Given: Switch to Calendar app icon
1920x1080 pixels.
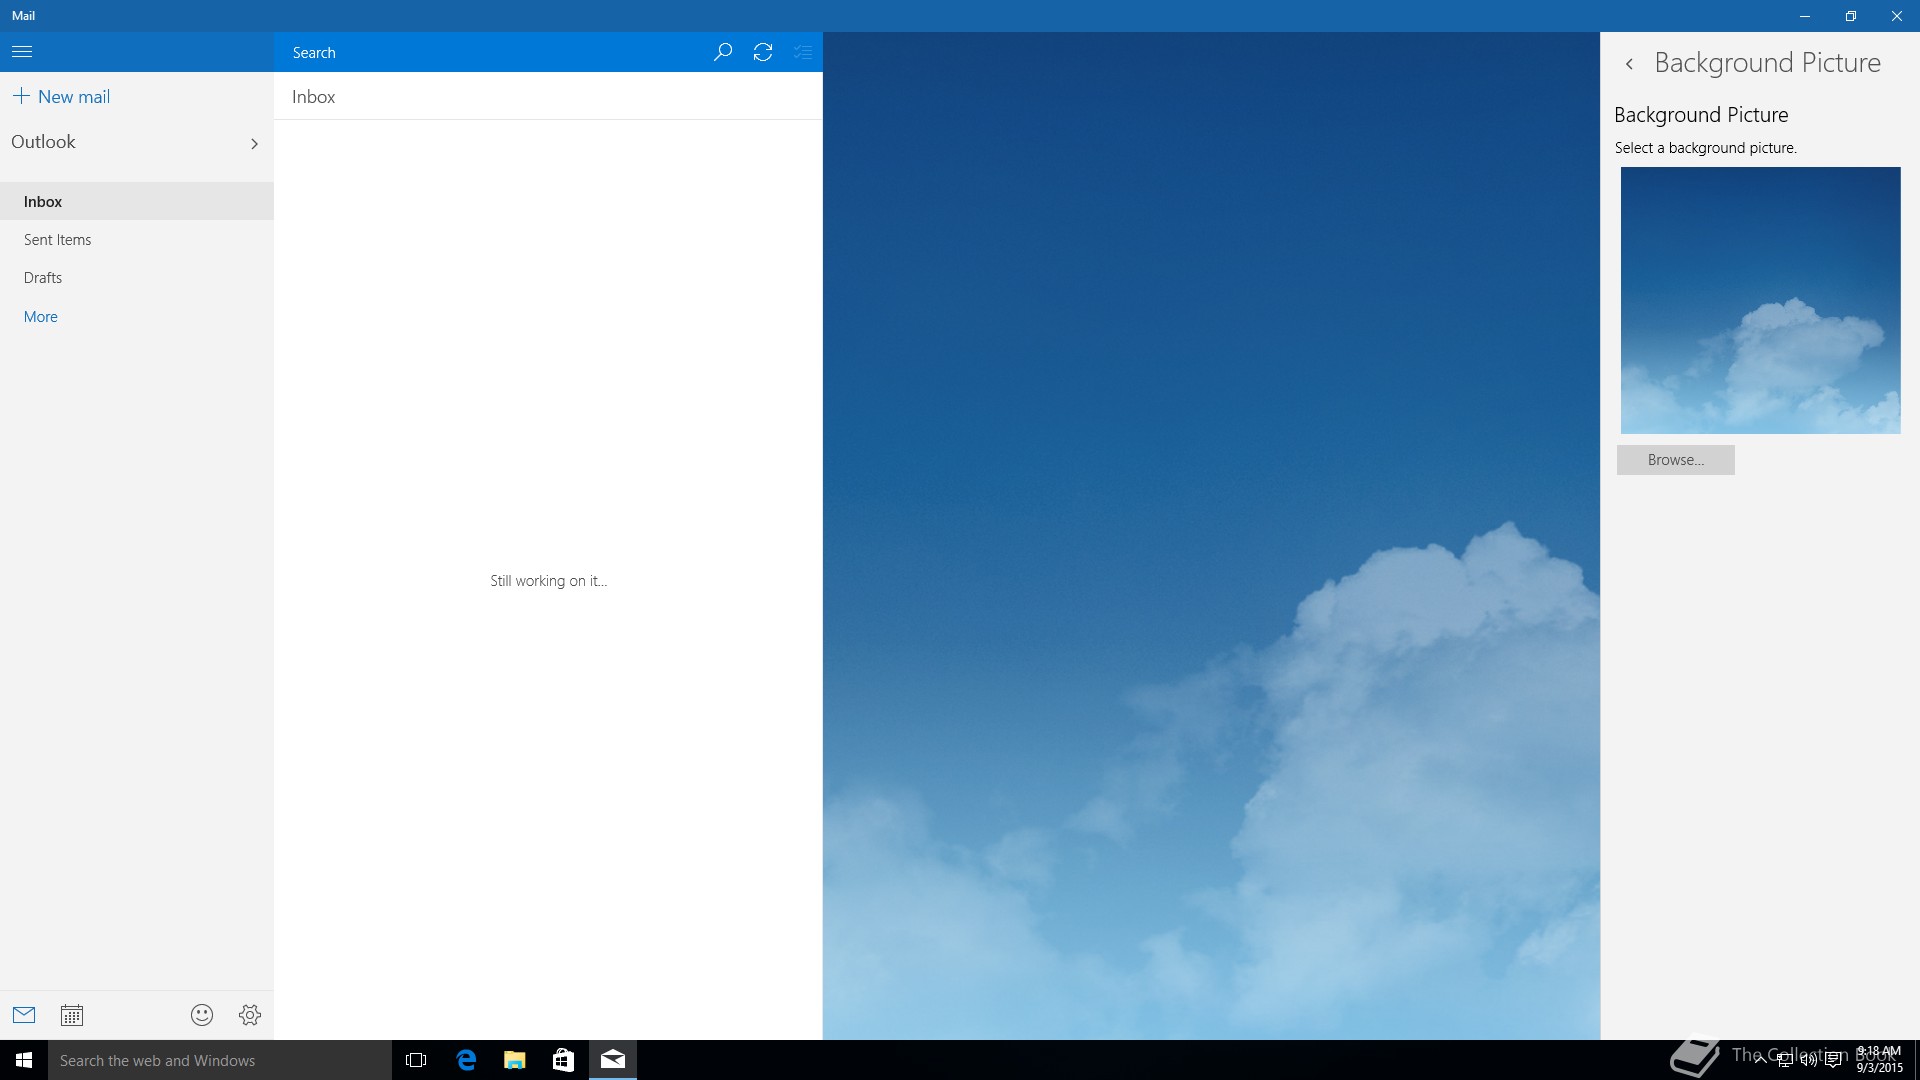Looking at the screenshot, I should 72,1015.
